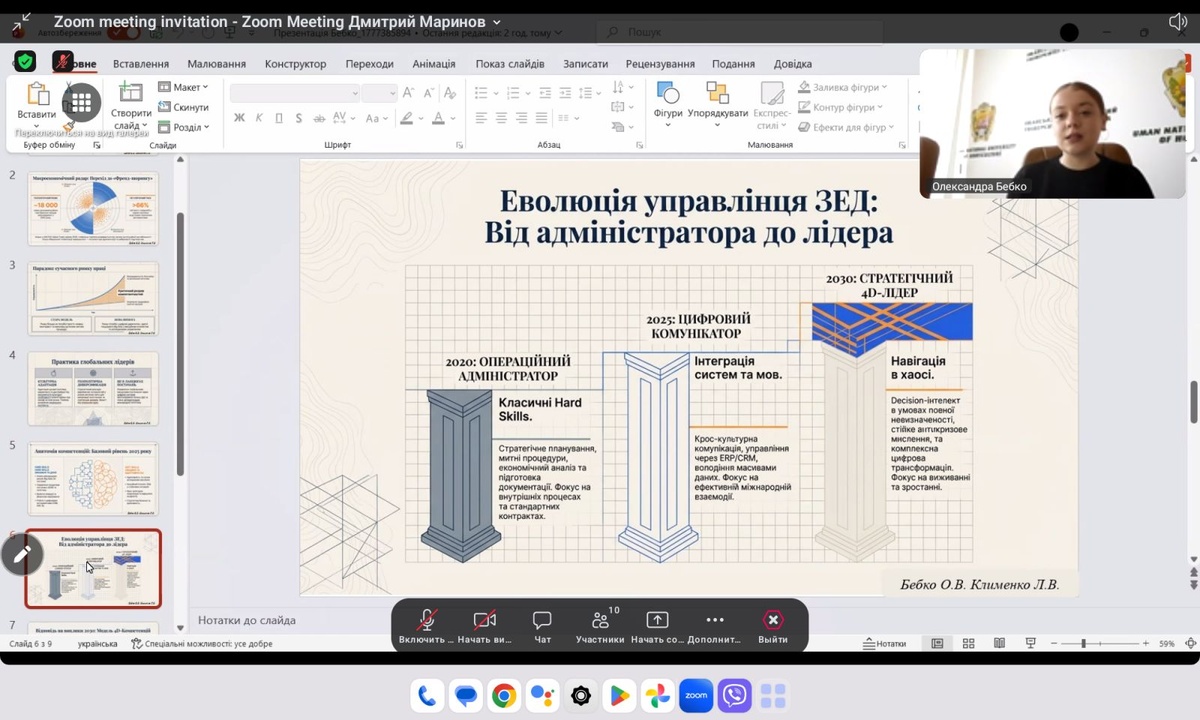This screenshot has height=720, width=1200.
Task: Select slide 4 thumbnail in the slide panel
Action: pos(93,389)
